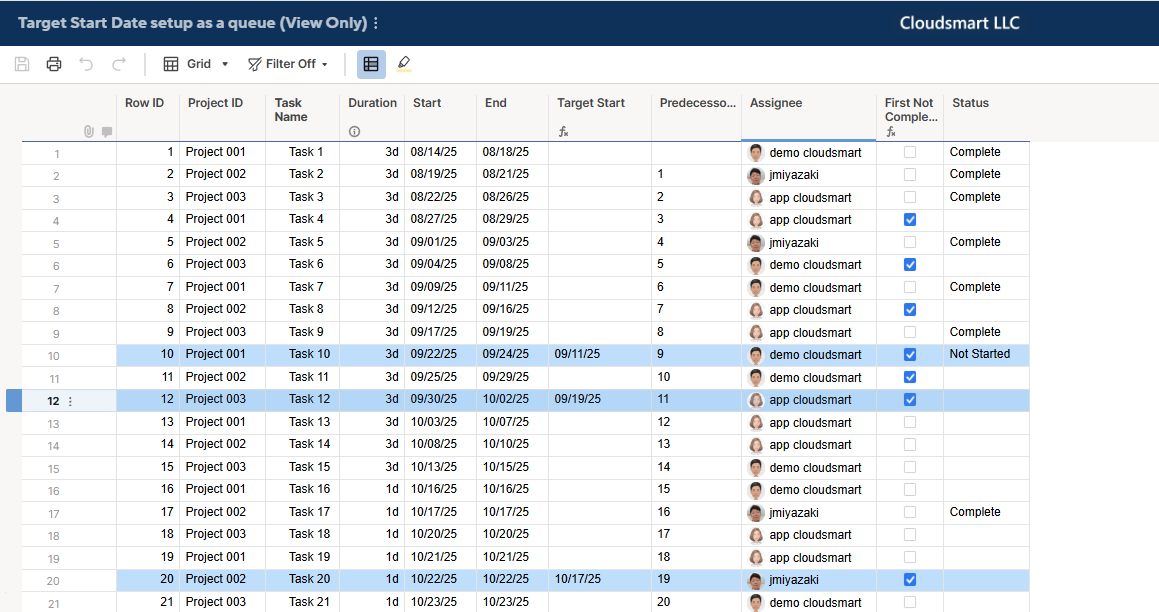Uncheck First Not Complete for Task 8
1159x612 pixels.
[x=910, y=310]
